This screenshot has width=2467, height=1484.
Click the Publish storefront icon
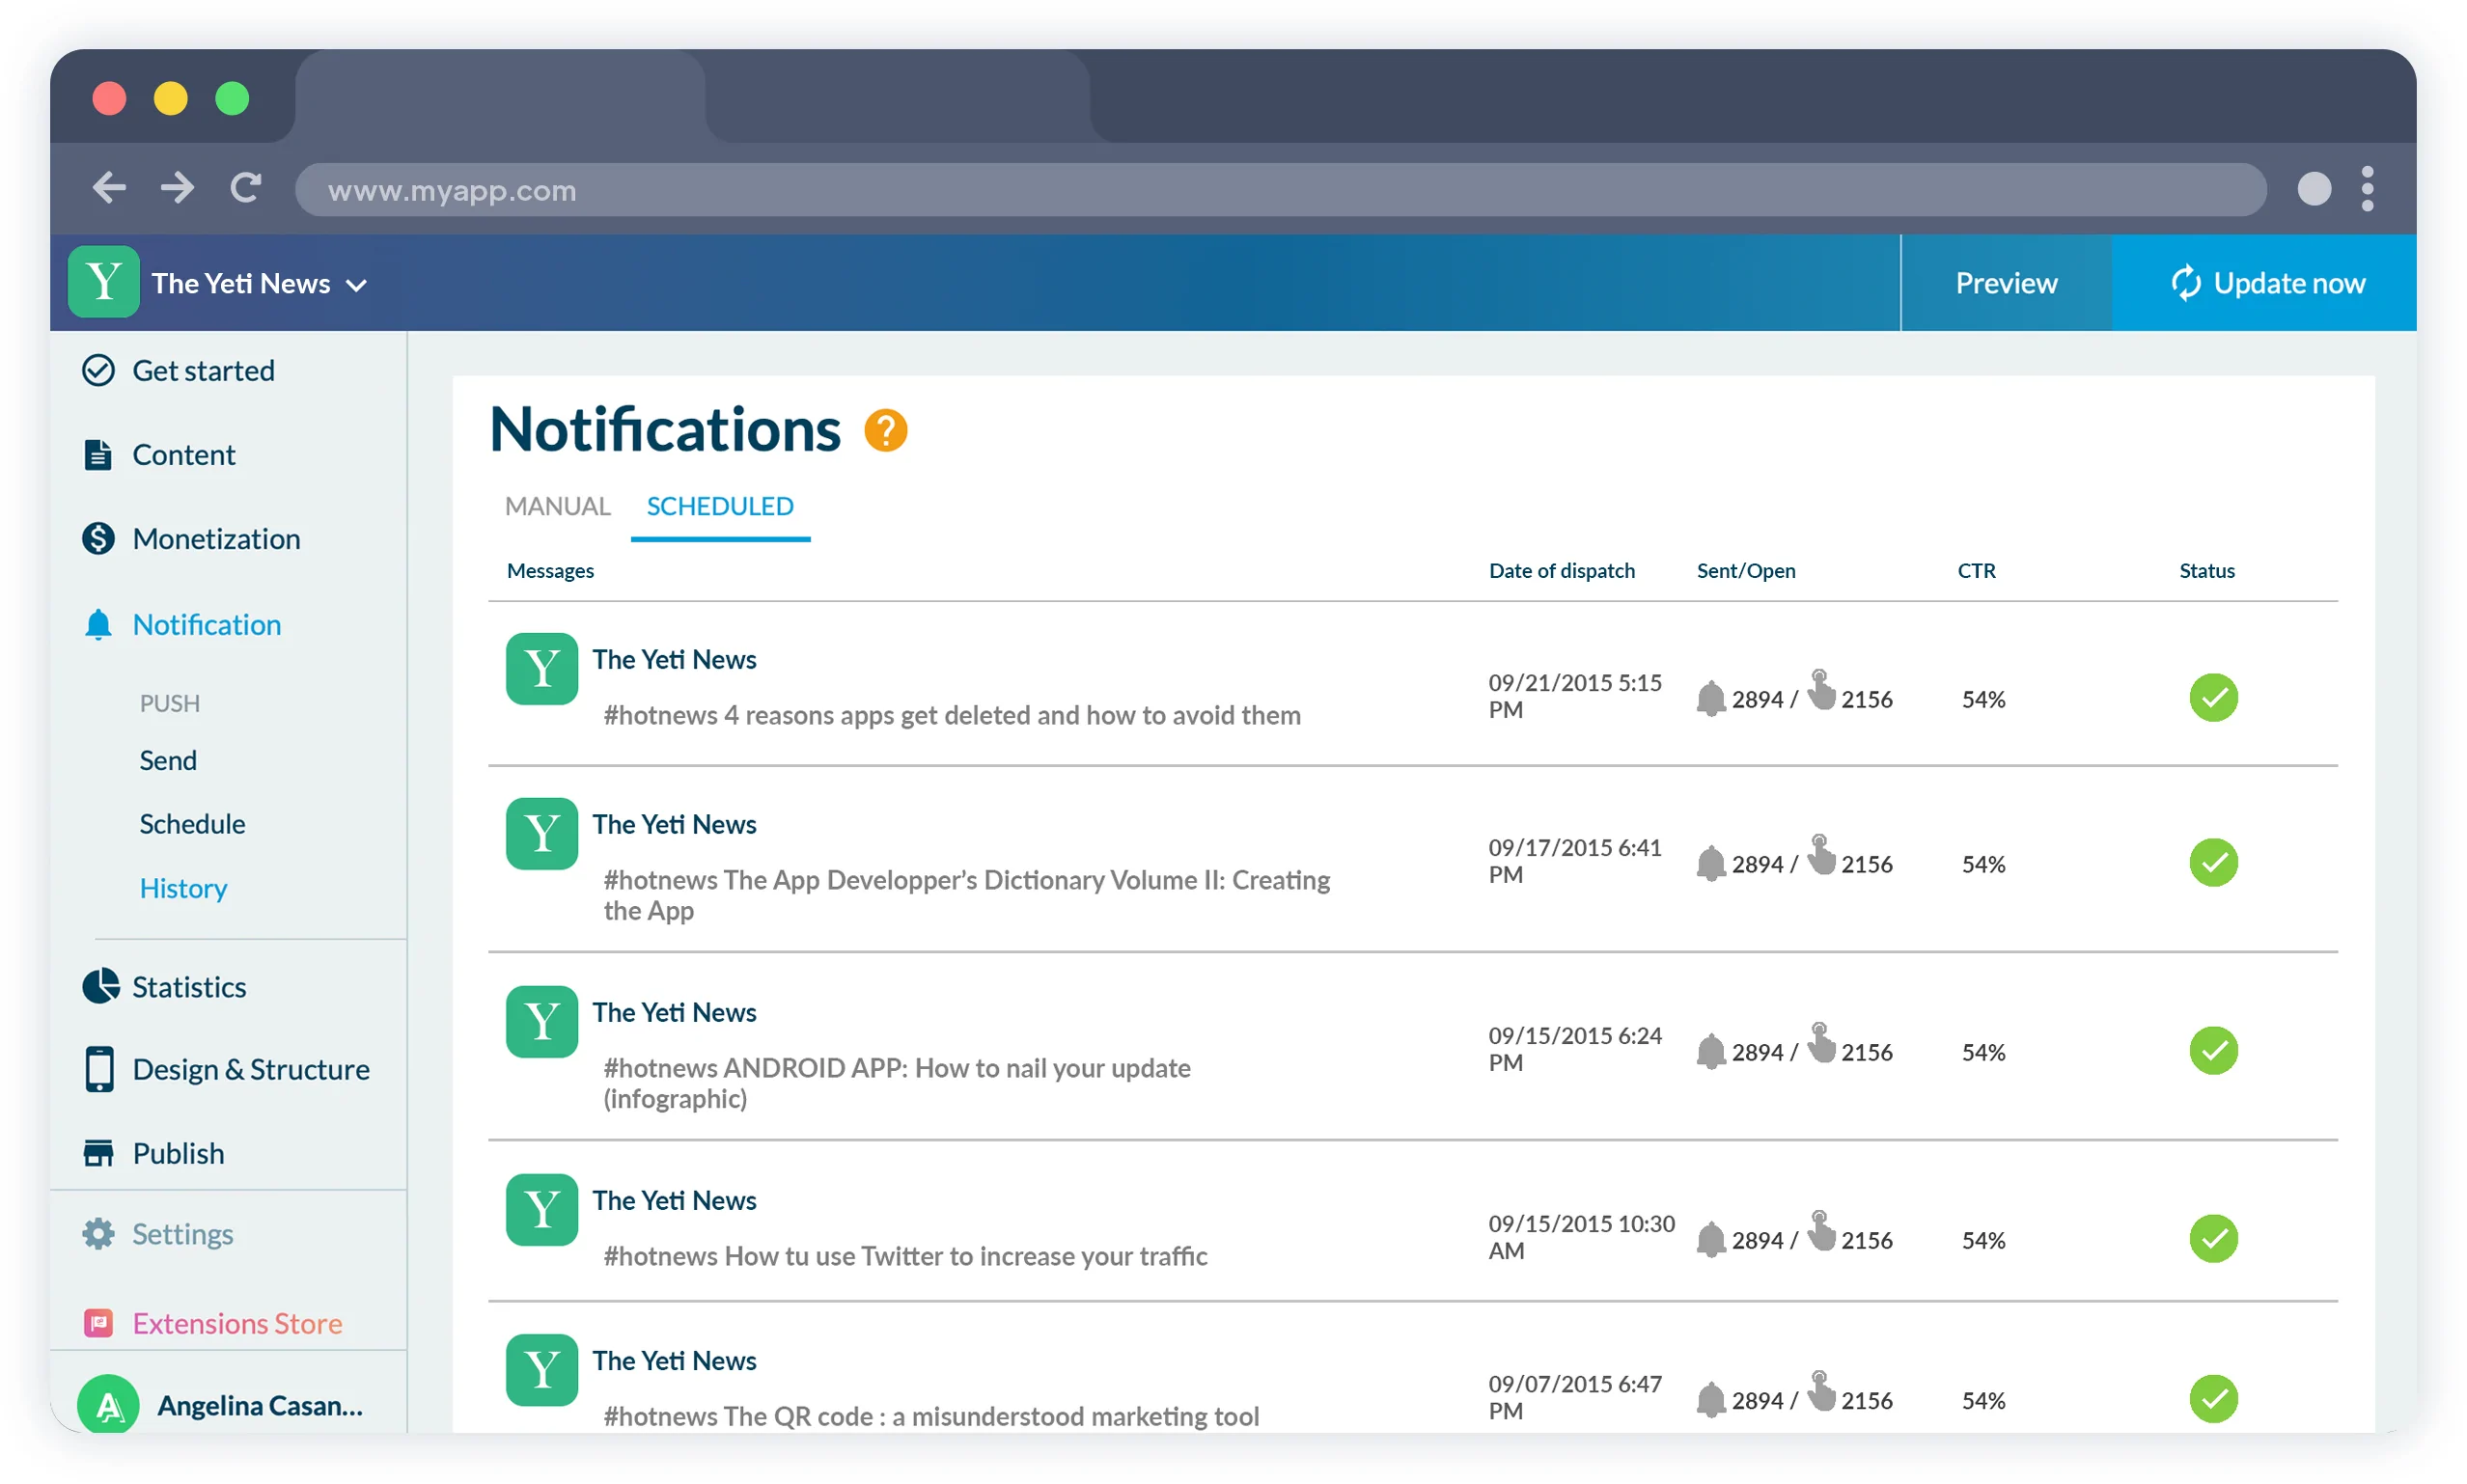(x=98, y=1153)
